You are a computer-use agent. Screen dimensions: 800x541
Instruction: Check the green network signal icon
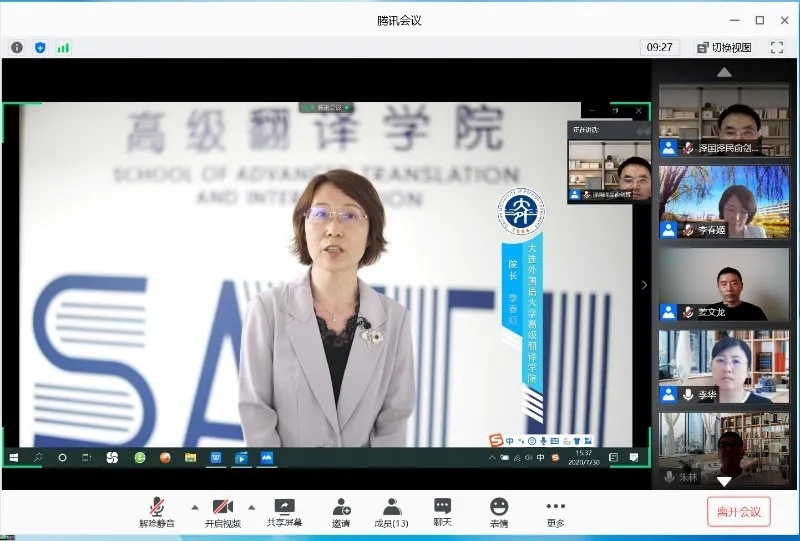(63, 47)
